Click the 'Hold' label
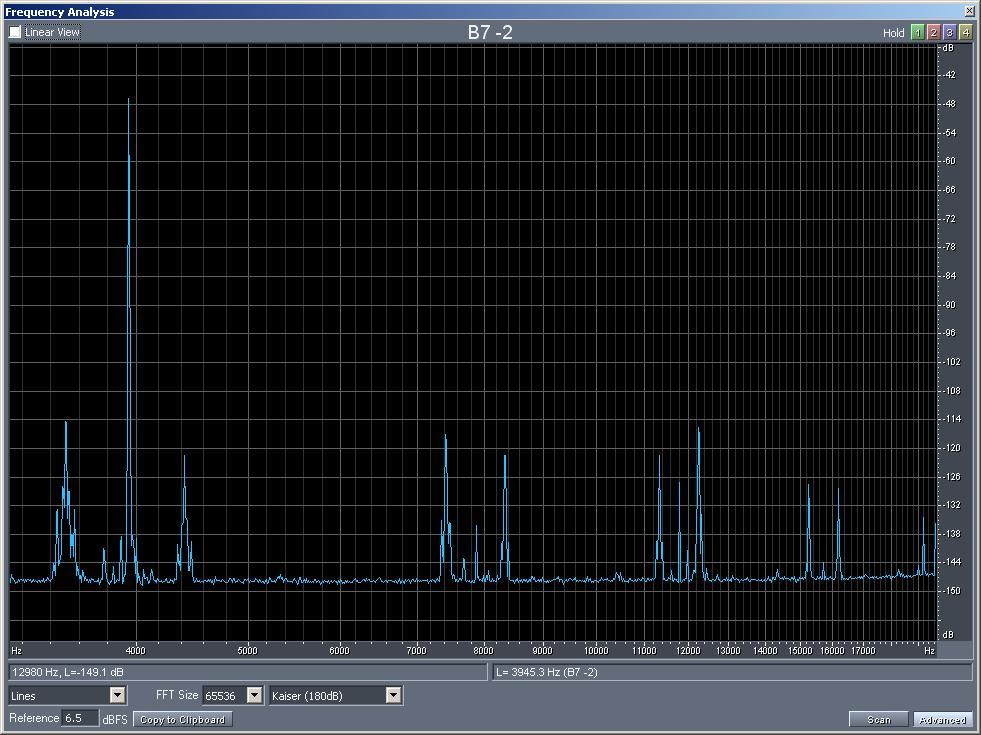 pos(893,33)
